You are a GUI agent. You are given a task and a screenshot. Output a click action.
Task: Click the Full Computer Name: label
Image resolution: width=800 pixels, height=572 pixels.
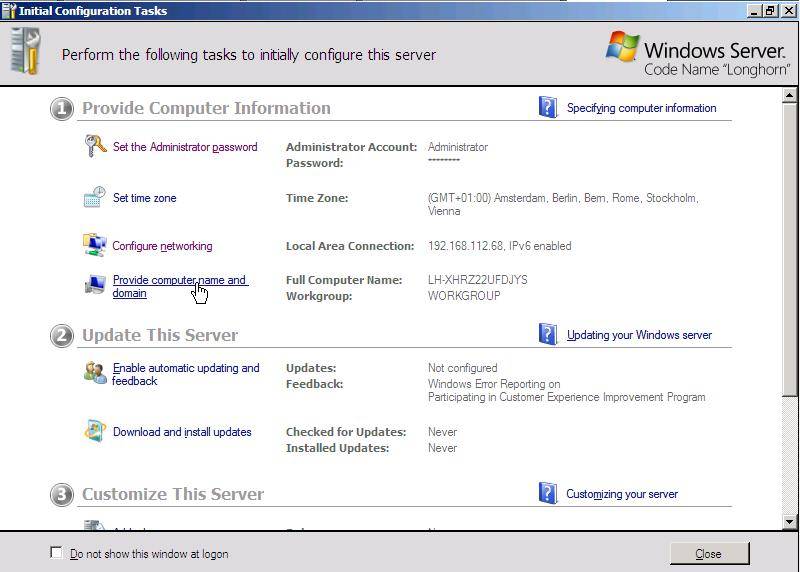(344, 280)
